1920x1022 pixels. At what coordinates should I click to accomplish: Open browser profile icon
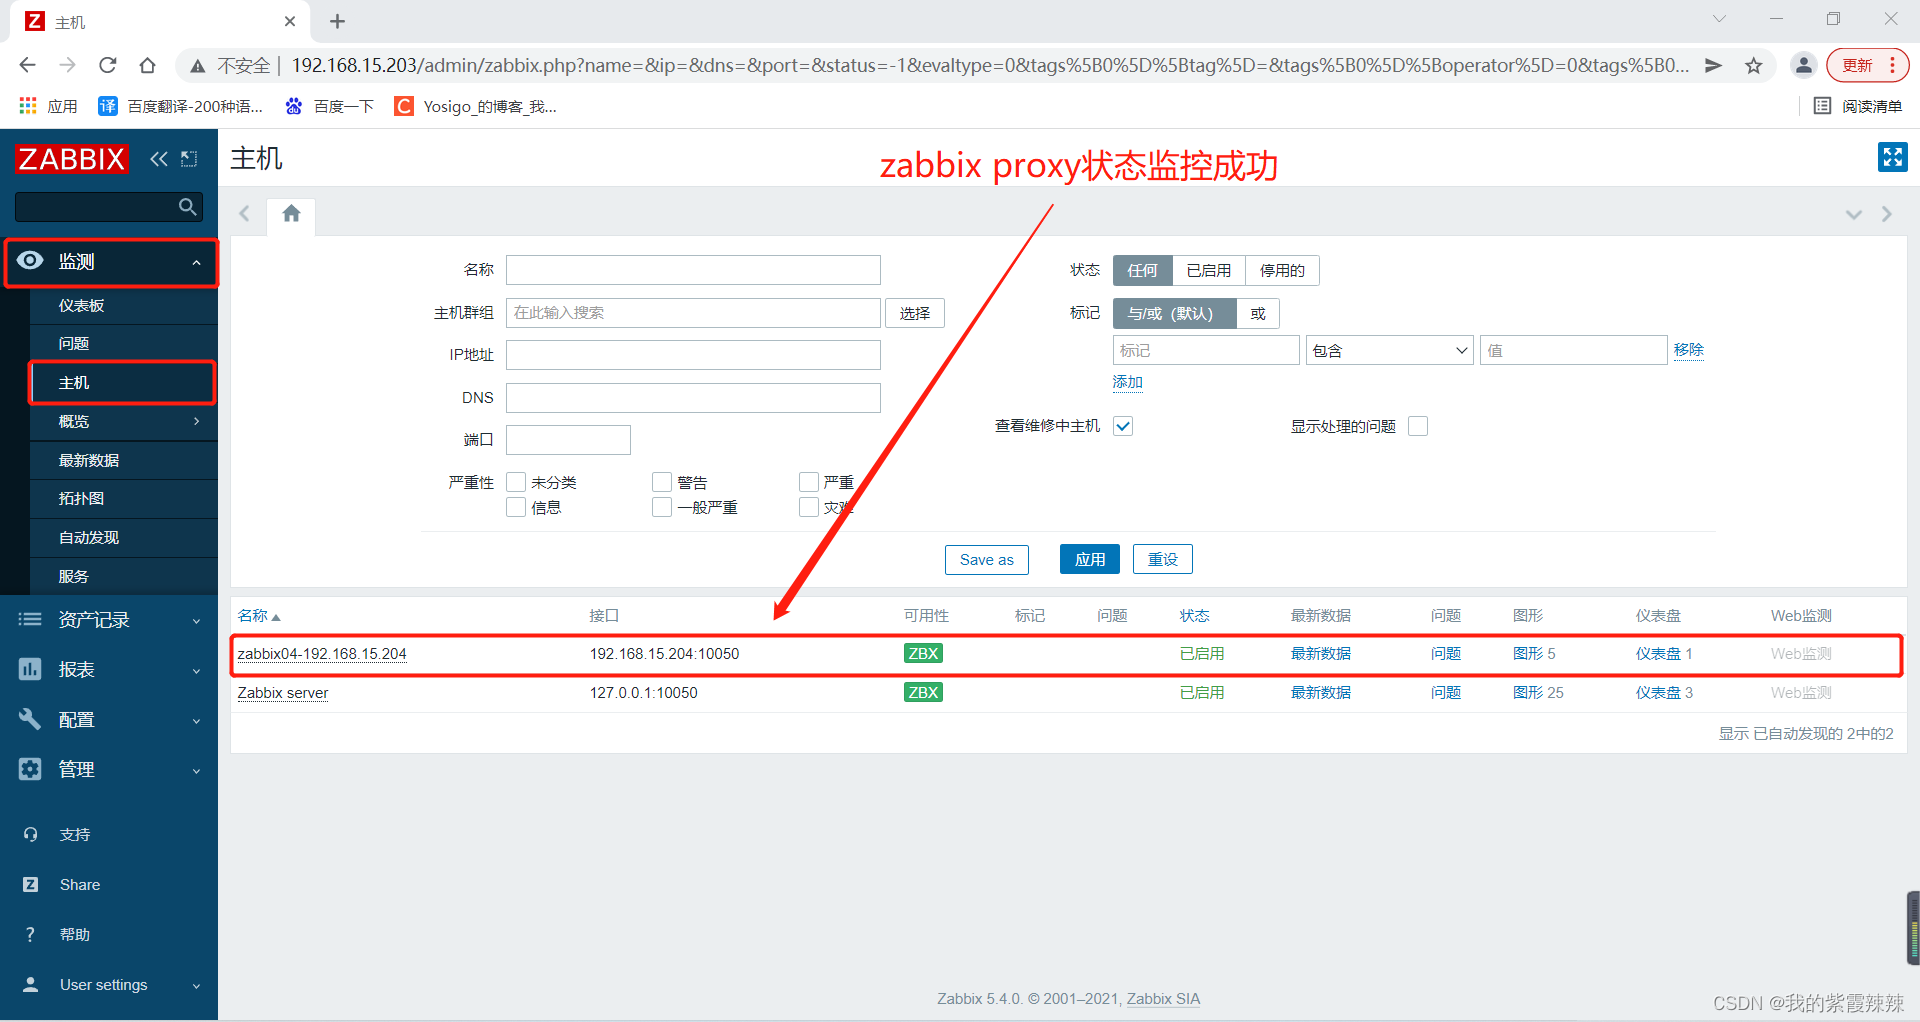tap(1803, 65)
